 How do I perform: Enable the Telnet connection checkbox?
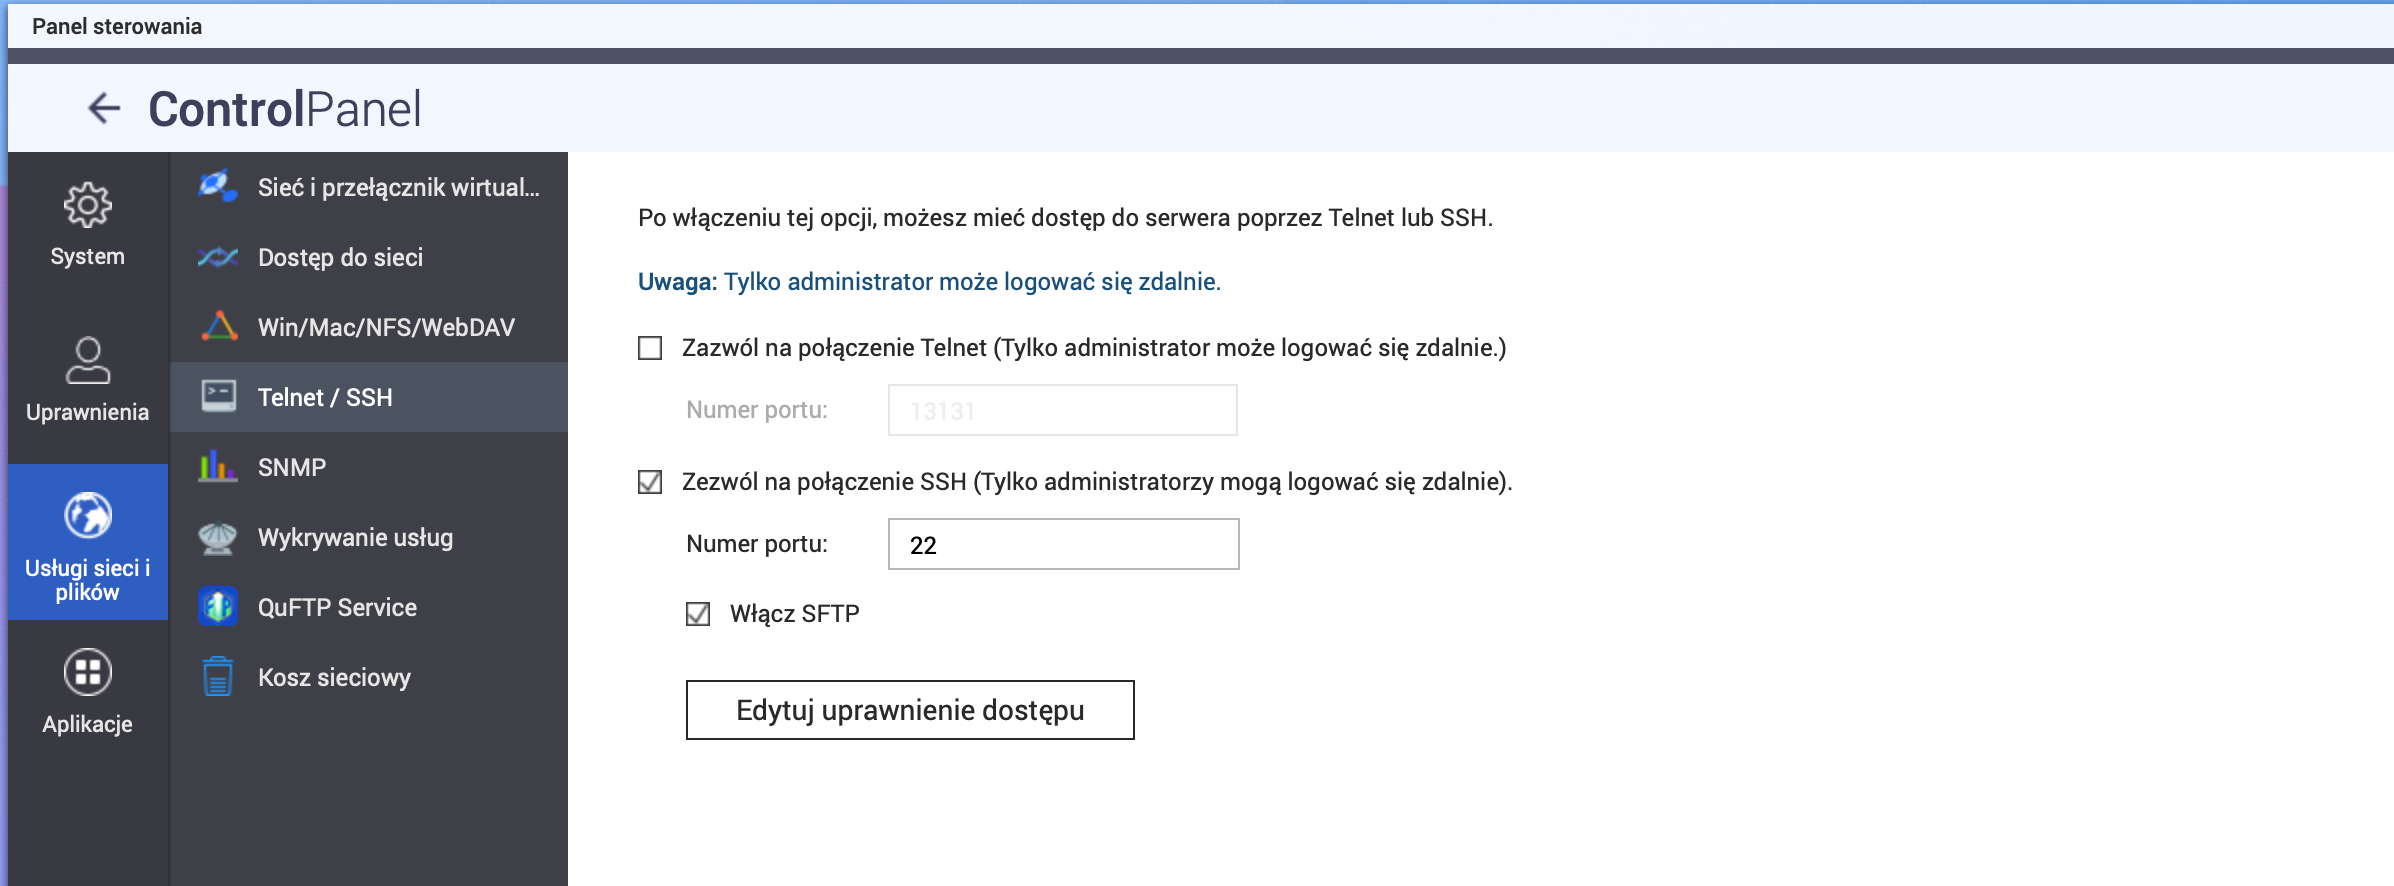650,348
